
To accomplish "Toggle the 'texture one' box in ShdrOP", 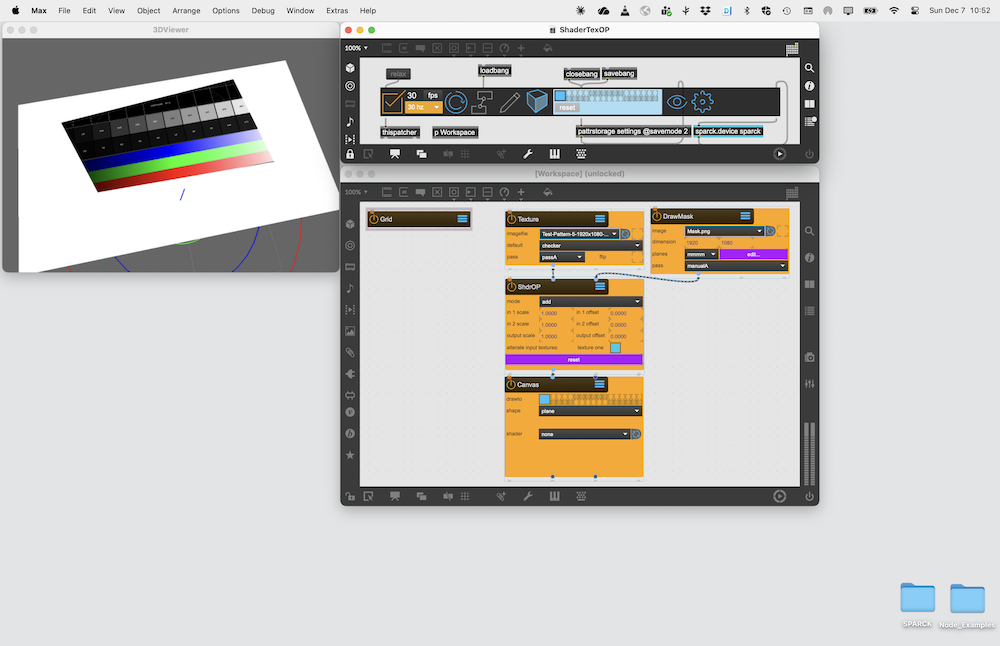I will (x=615, y=348).
